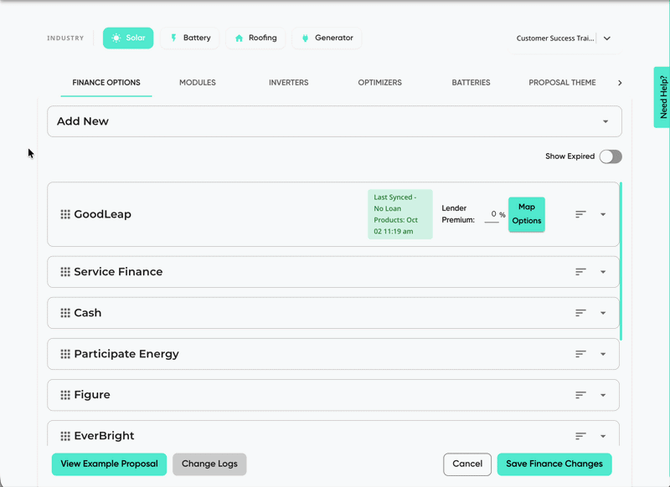
Task: Click the Figure drag handle icon
Action: pyautogui.click(x=65, y=395)
